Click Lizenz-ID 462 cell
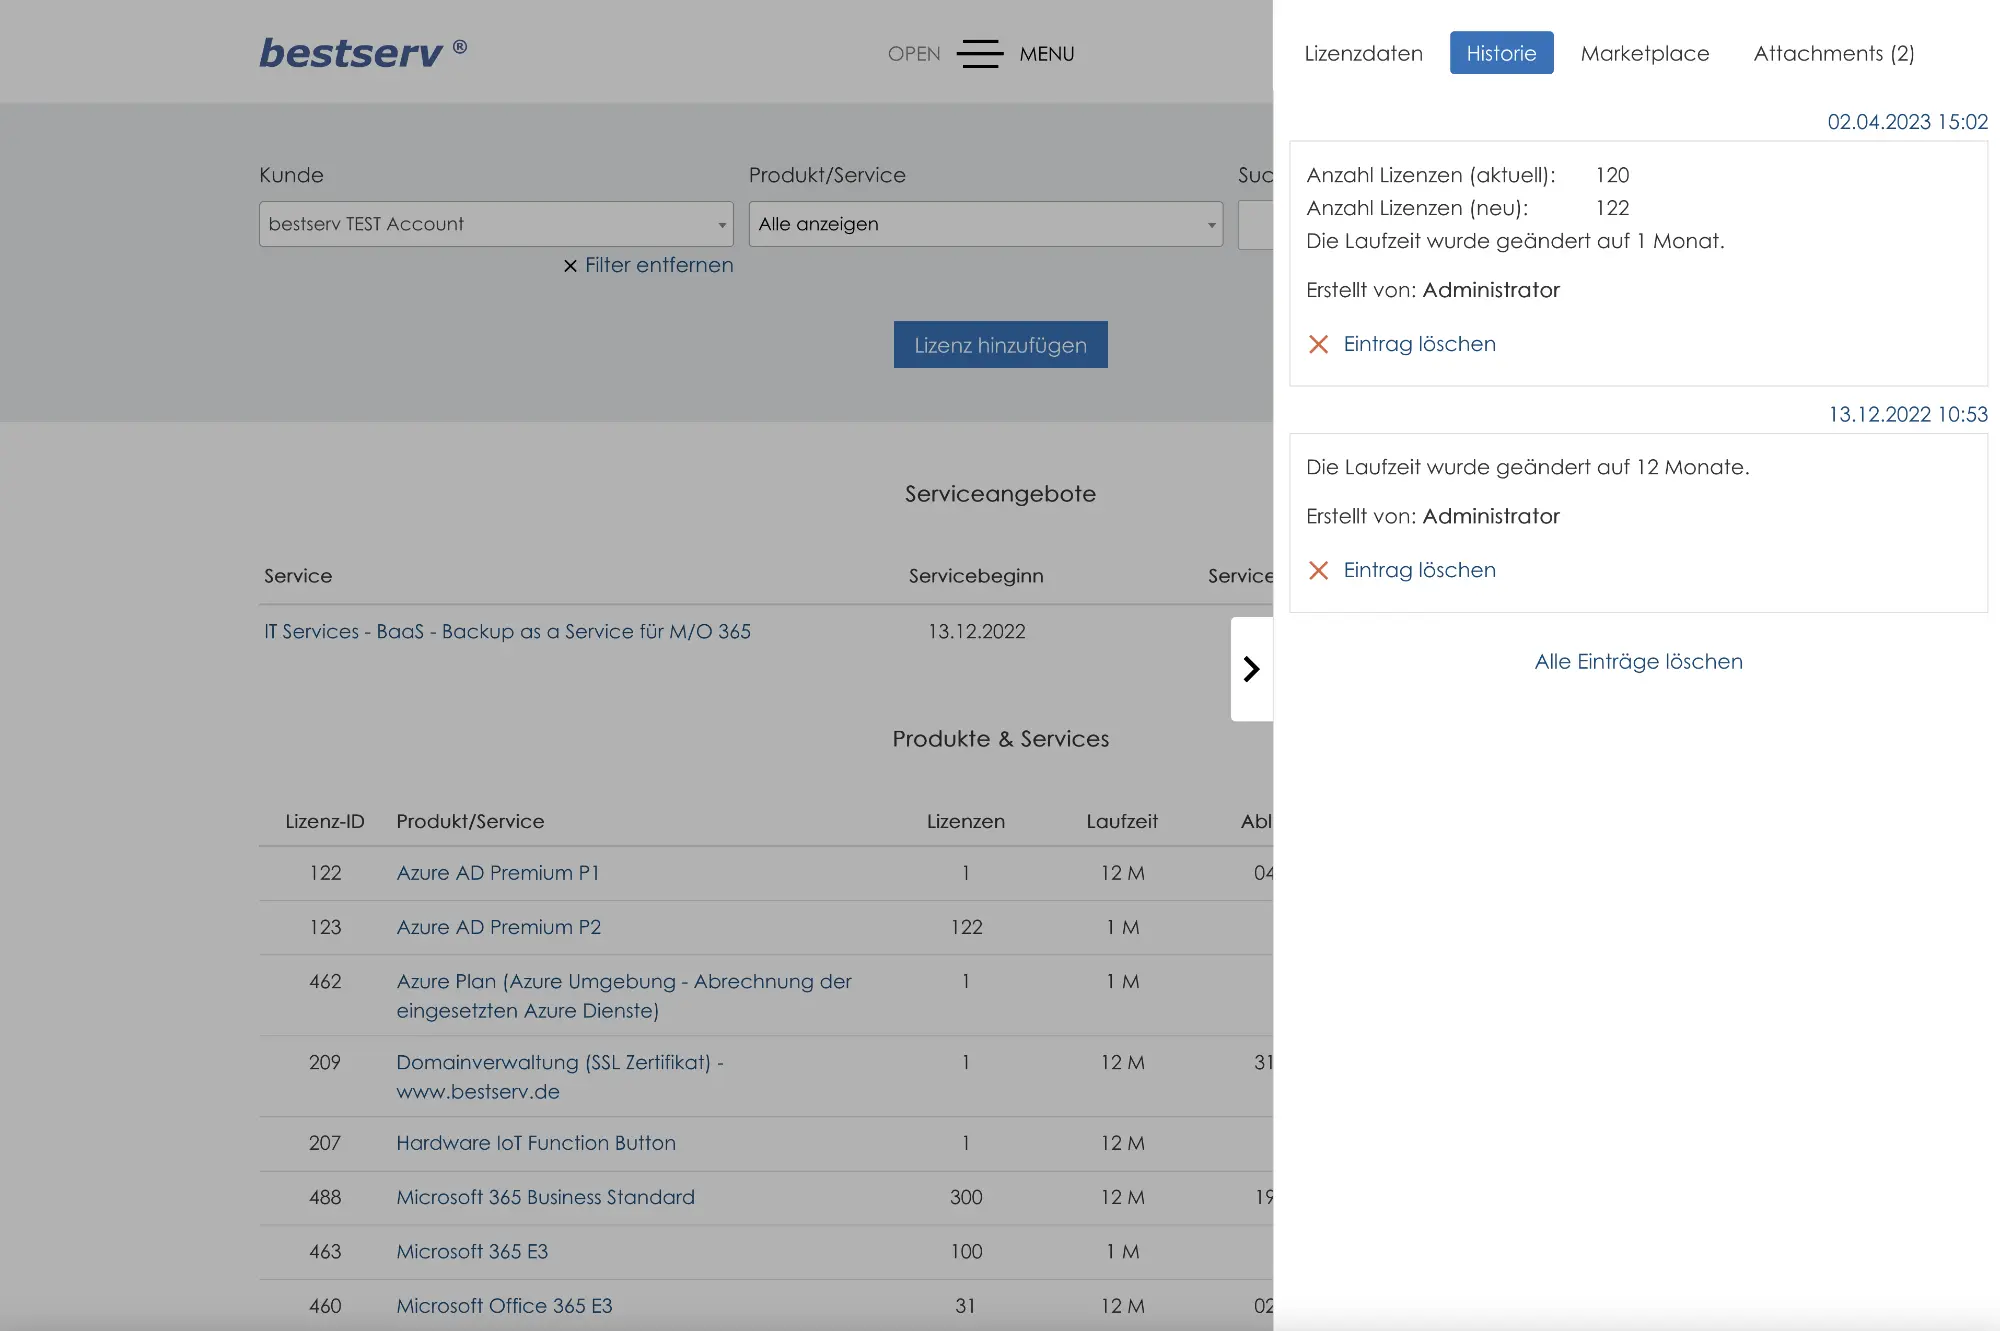 [x=325, y=981]
